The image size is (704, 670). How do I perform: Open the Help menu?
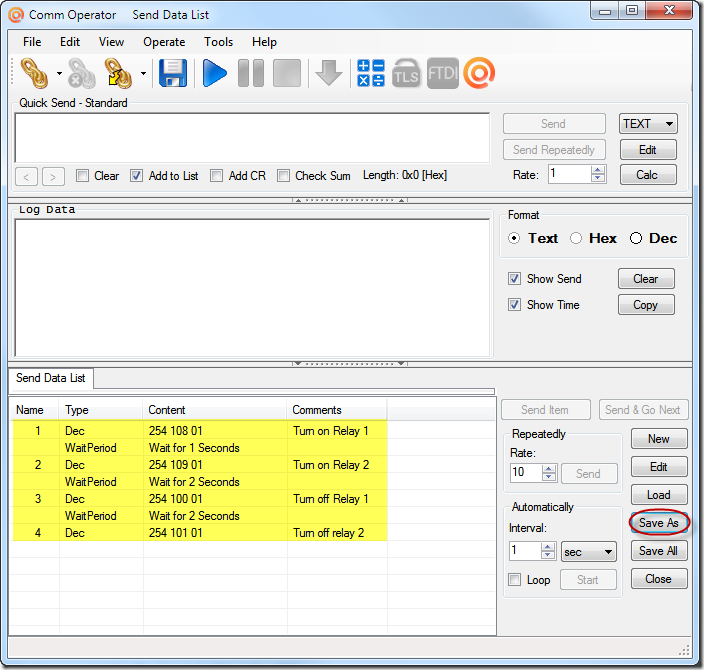(264, 42)
